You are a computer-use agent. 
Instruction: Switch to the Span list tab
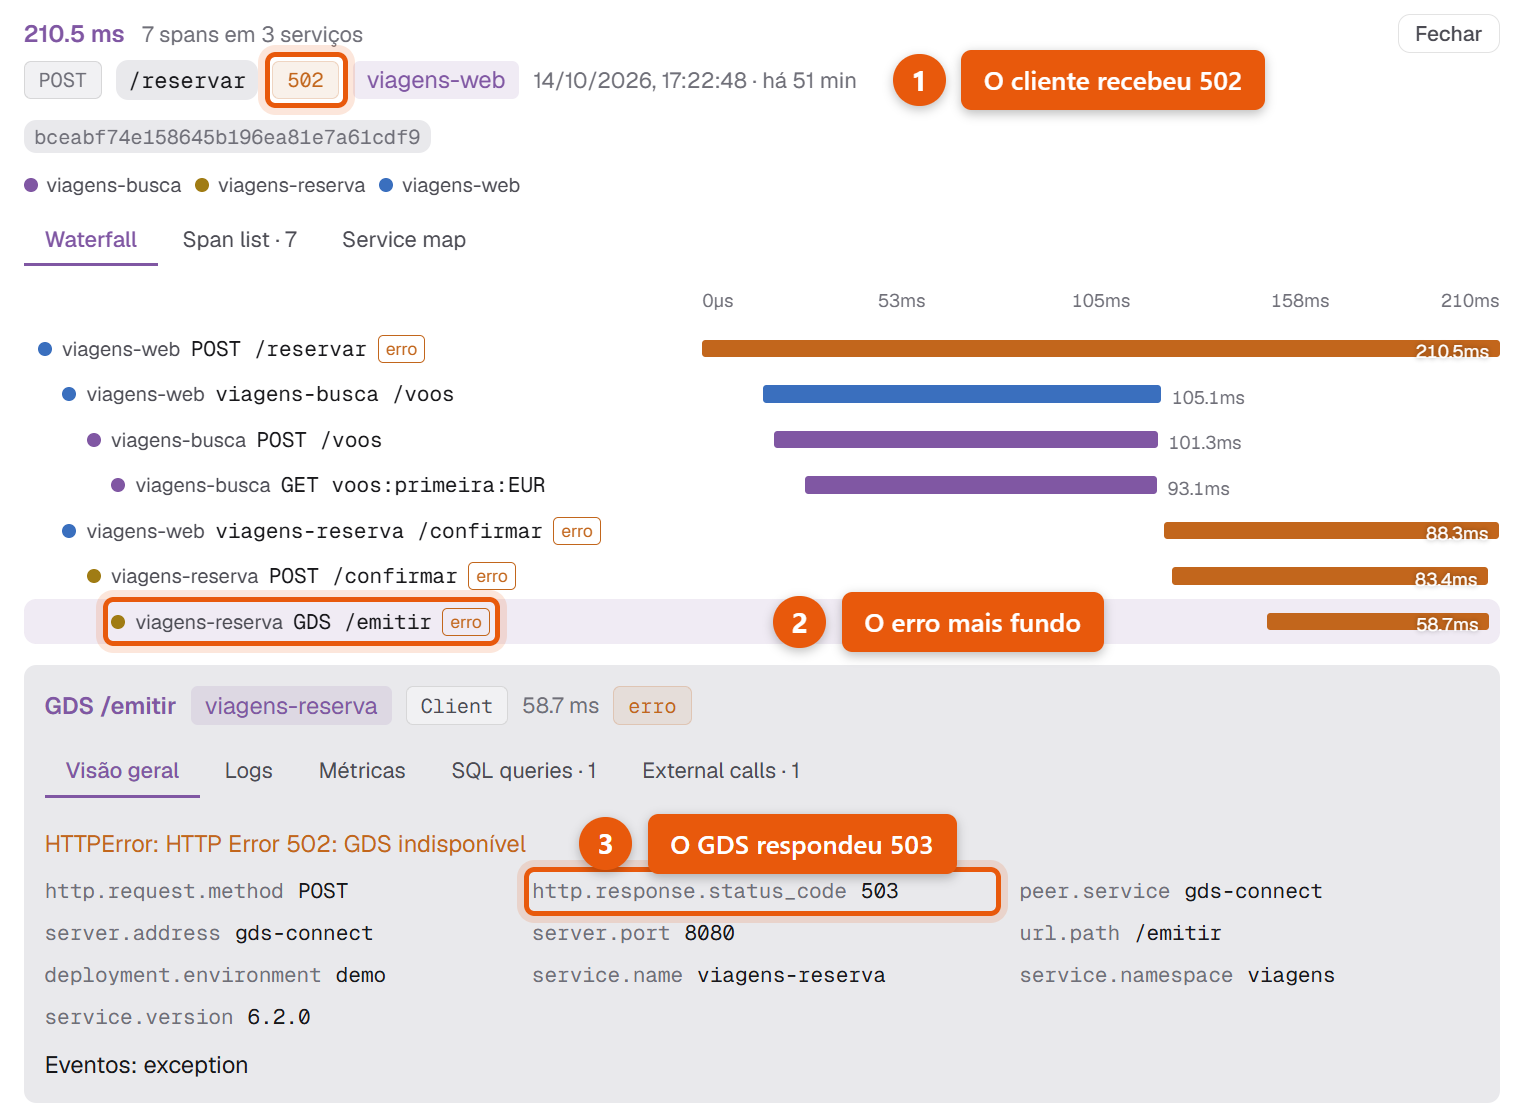point(239,240)
